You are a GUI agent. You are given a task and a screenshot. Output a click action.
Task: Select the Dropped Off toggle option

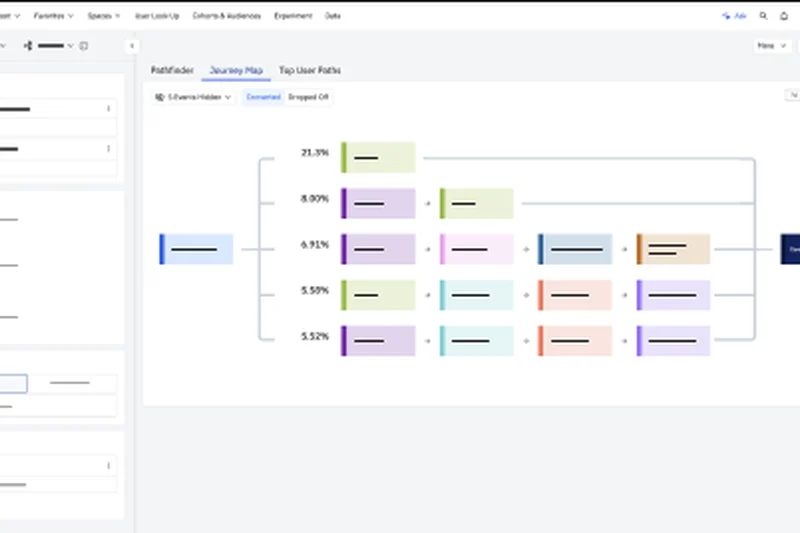pyautogui.click(x=308, y=97)
